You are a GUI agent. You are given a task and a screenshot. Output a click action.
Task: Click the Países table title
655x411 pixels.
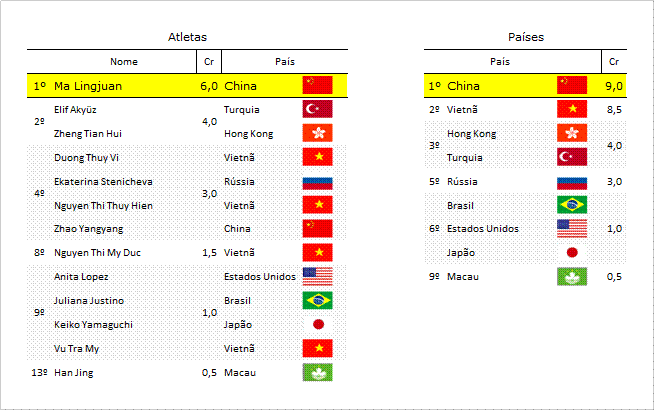tap(526, 37)
